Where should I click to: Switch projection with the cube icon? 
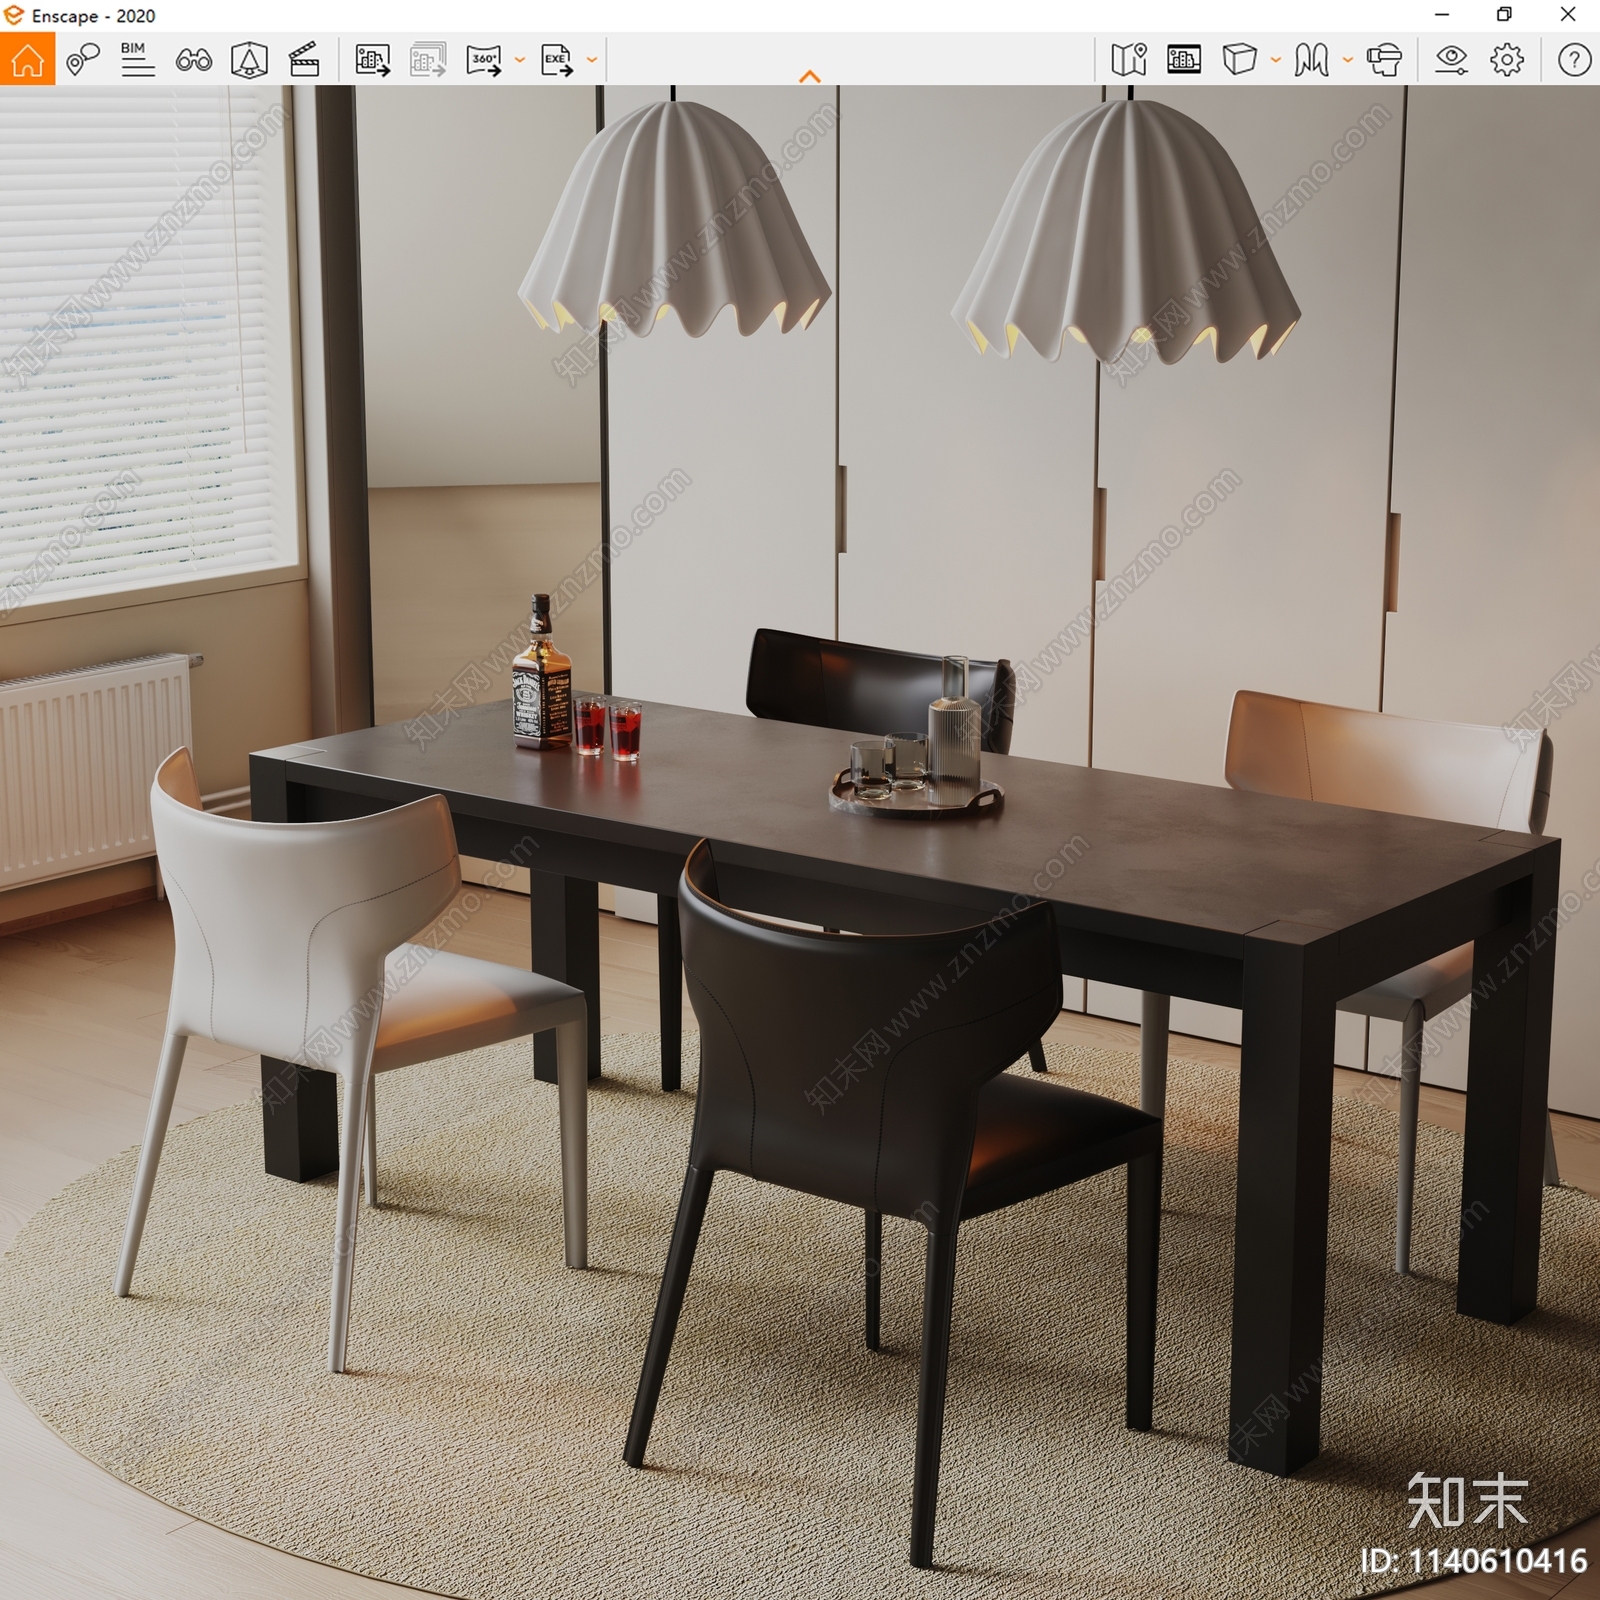(x=1239, y=60)
